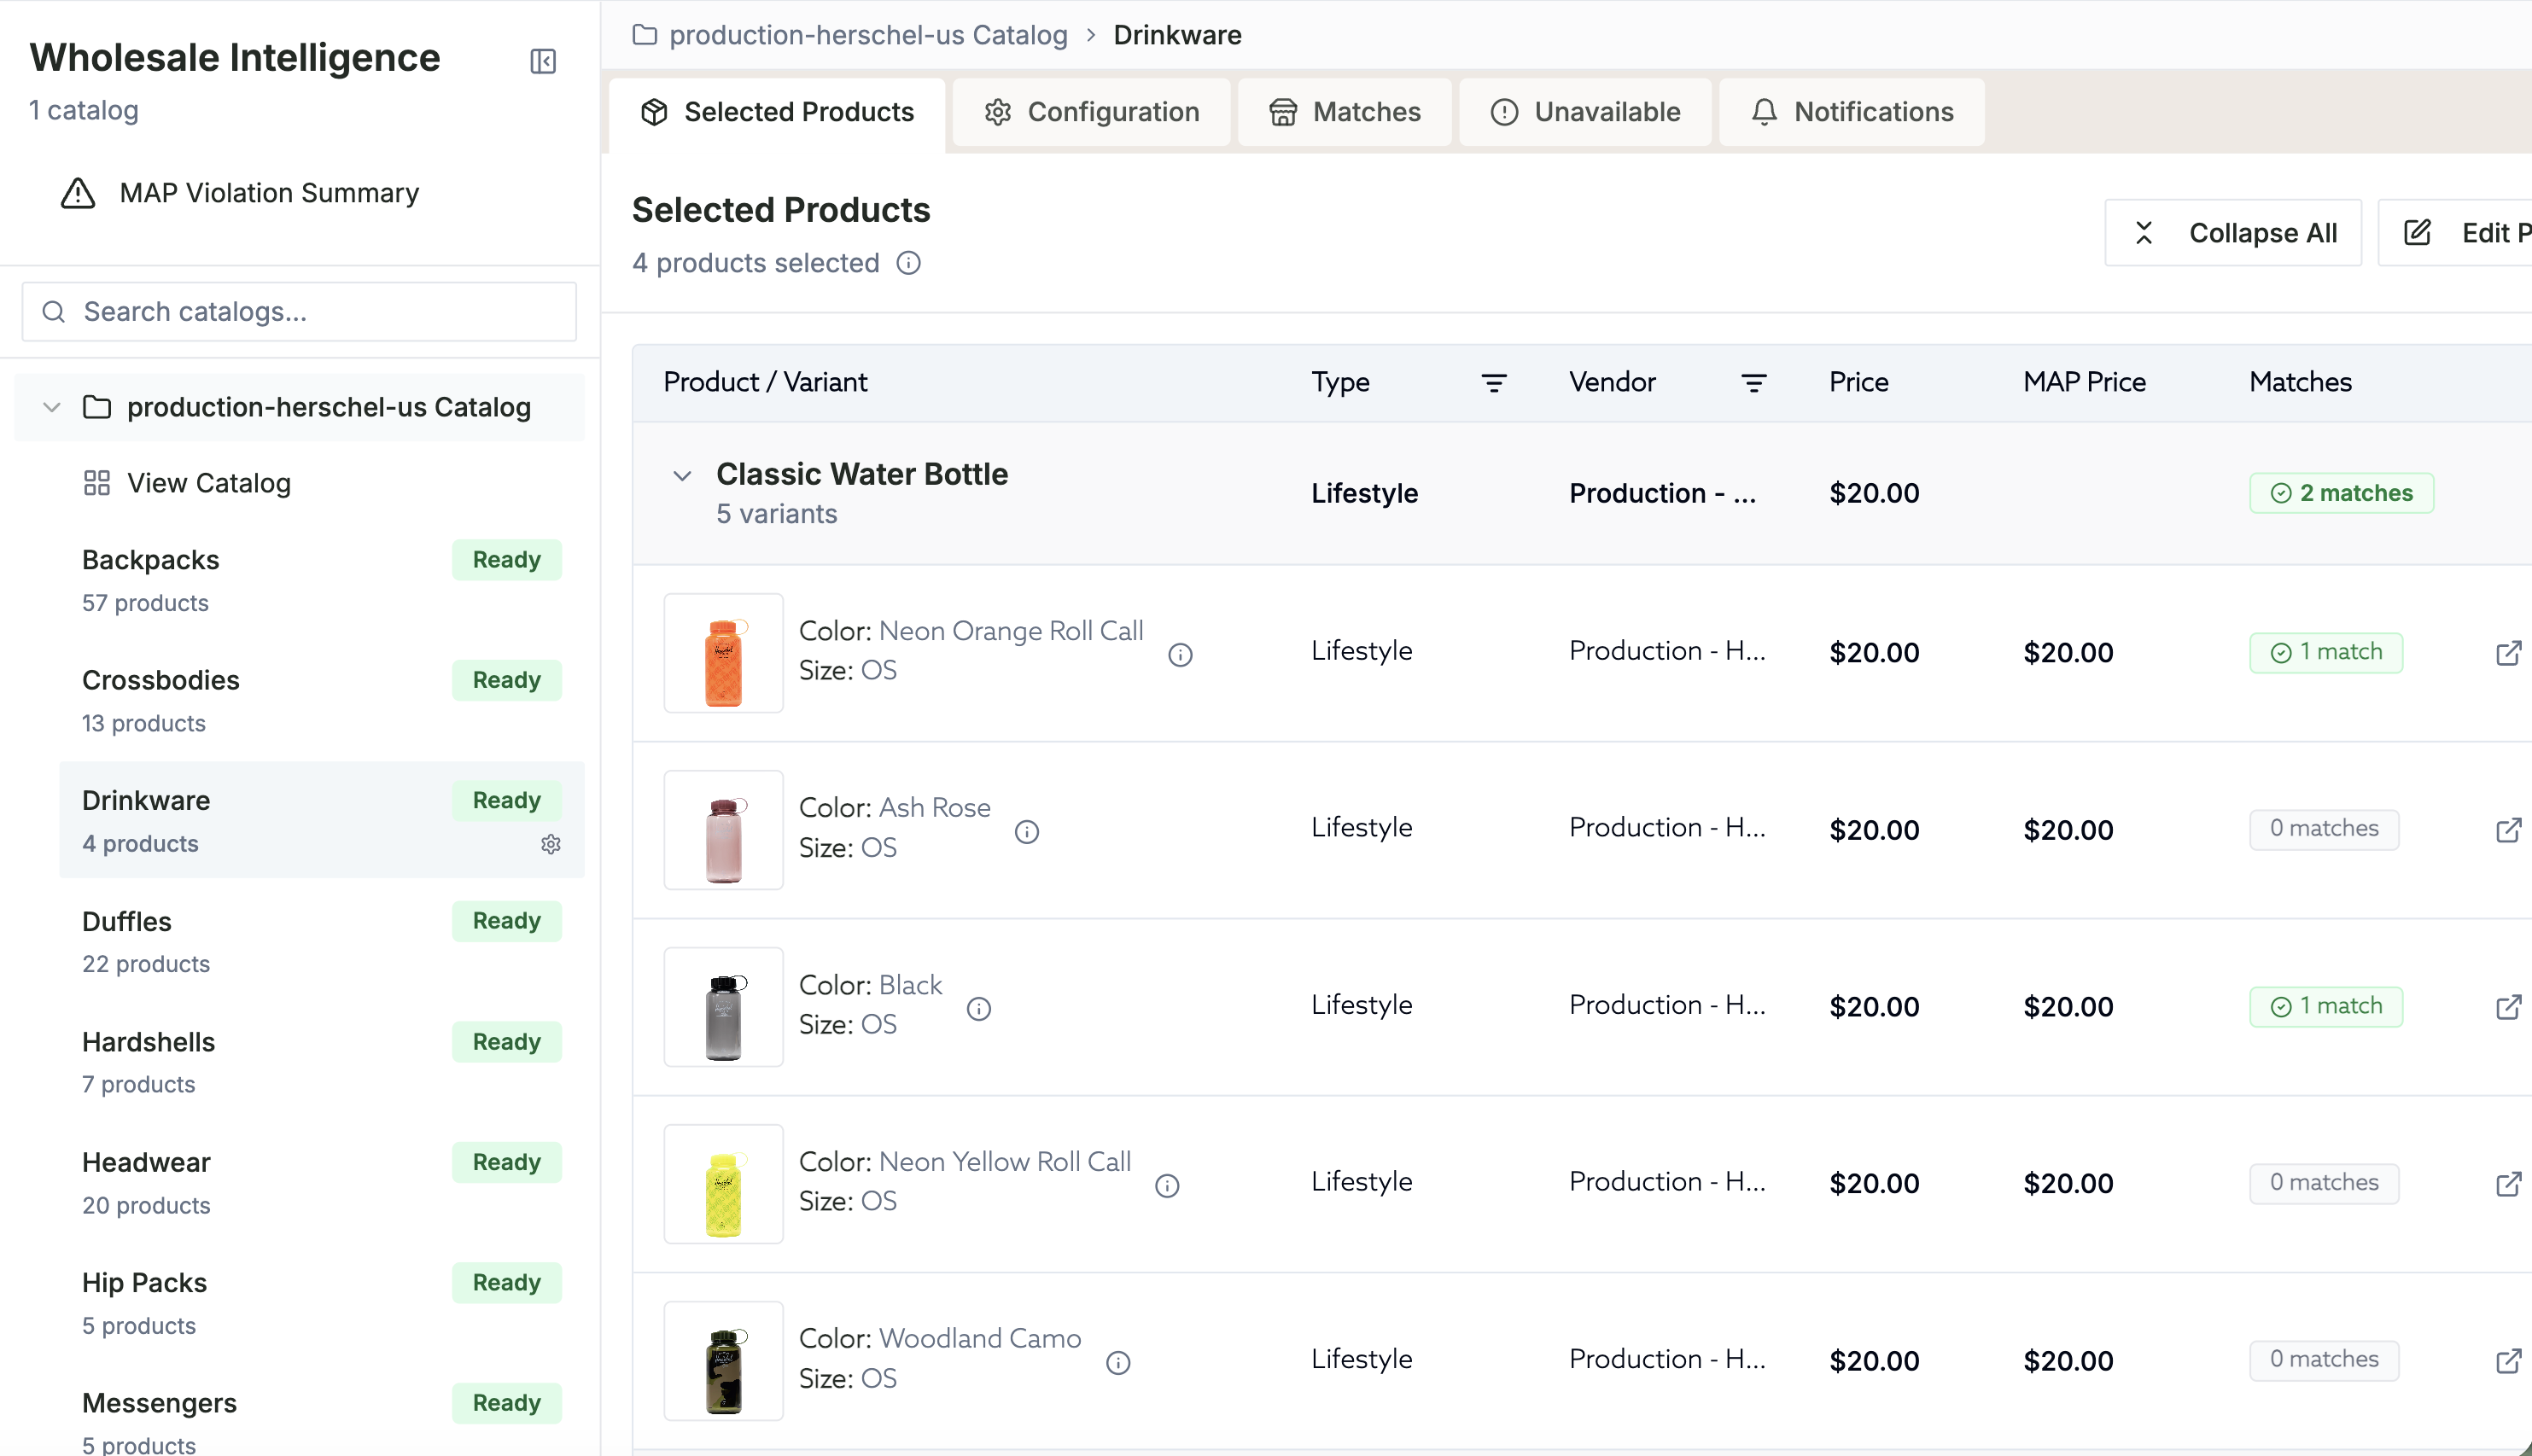Image resolution: width=2532 pixels, height=1456 pixels.
Task: Click Ash Rose bottle thumbnail
Action: click(724, 830)
